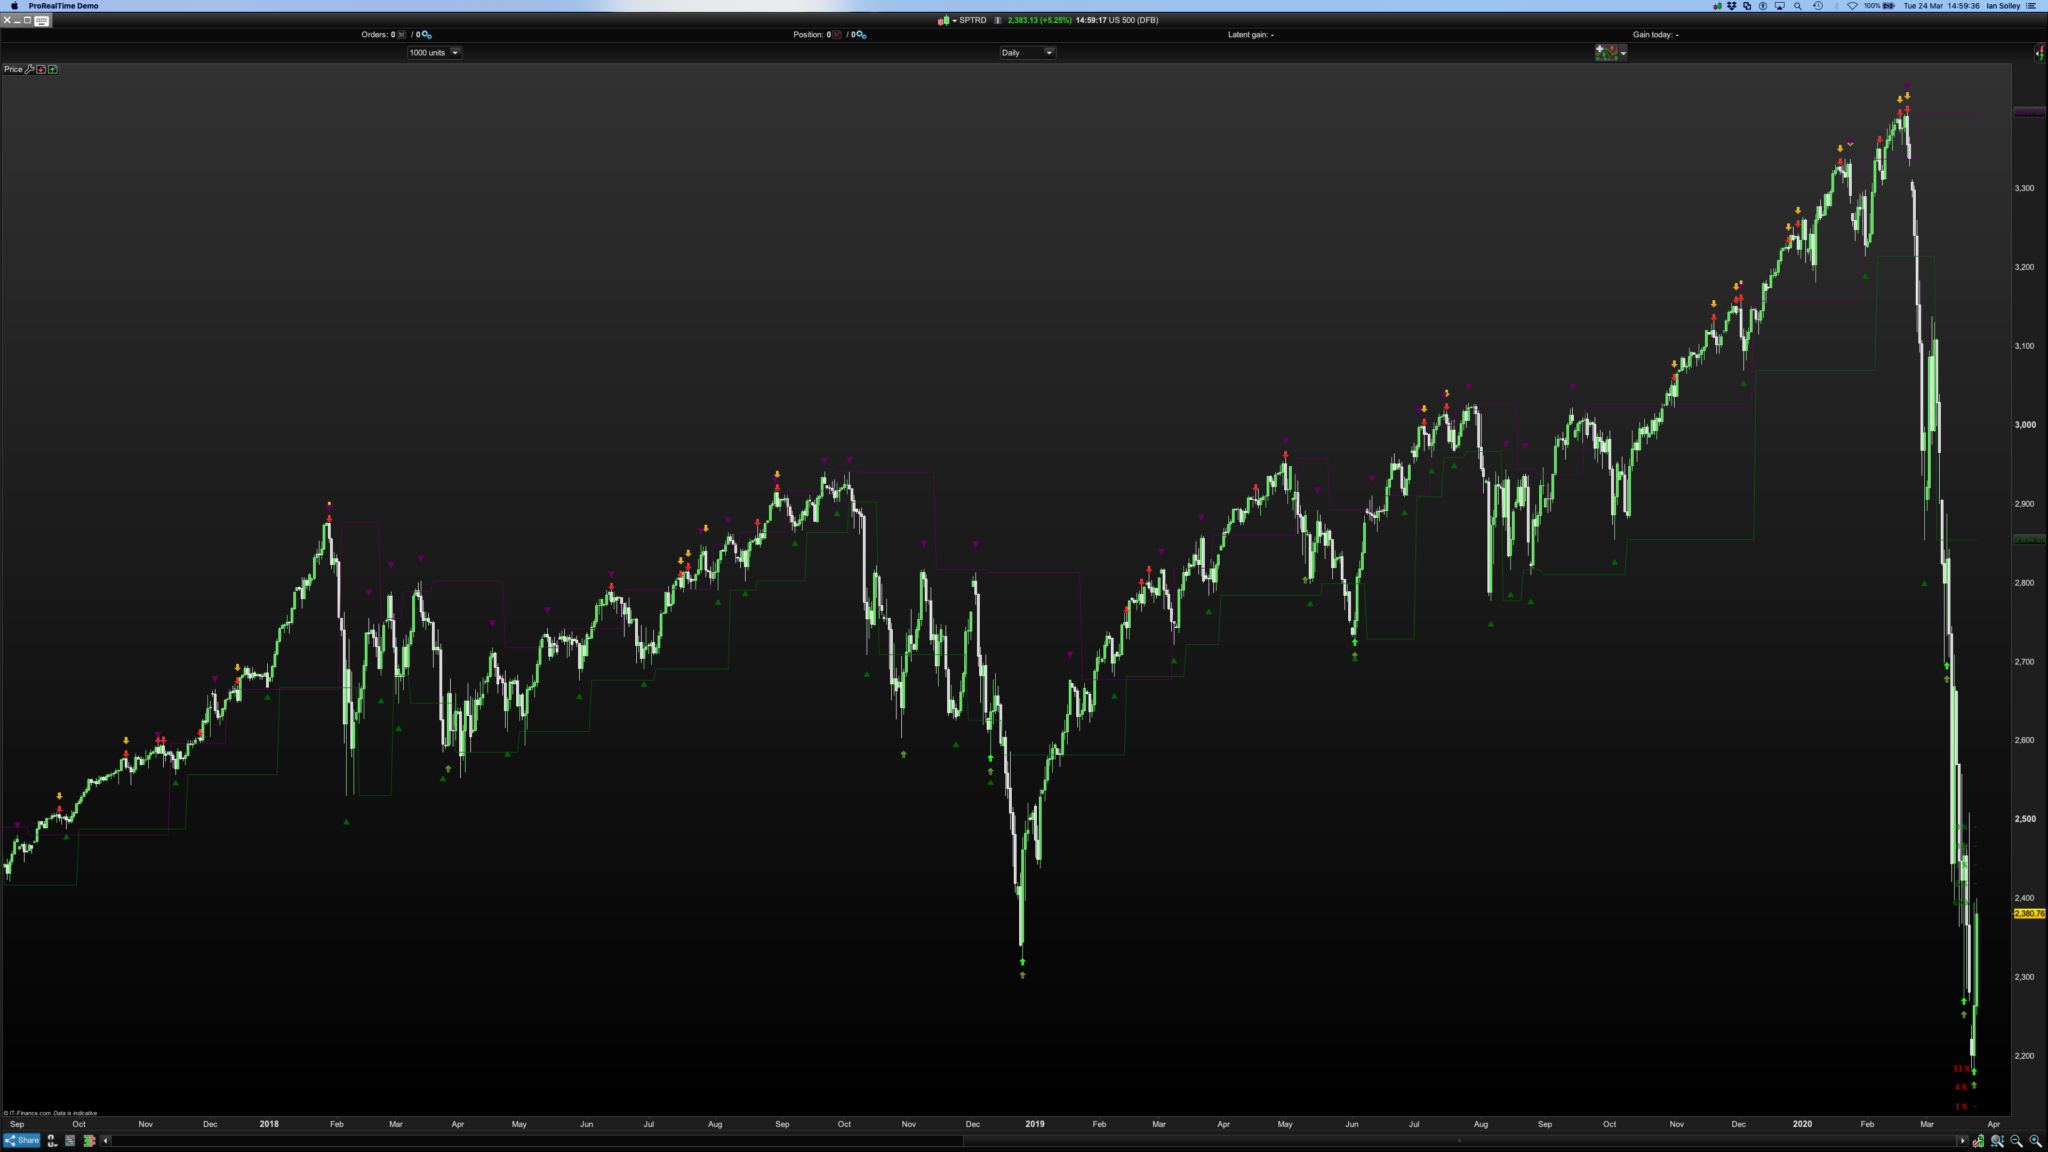Expand the indicator button dropdown arrow
Viewport: 2048px width, 1152px height.
click(1623, 53)
